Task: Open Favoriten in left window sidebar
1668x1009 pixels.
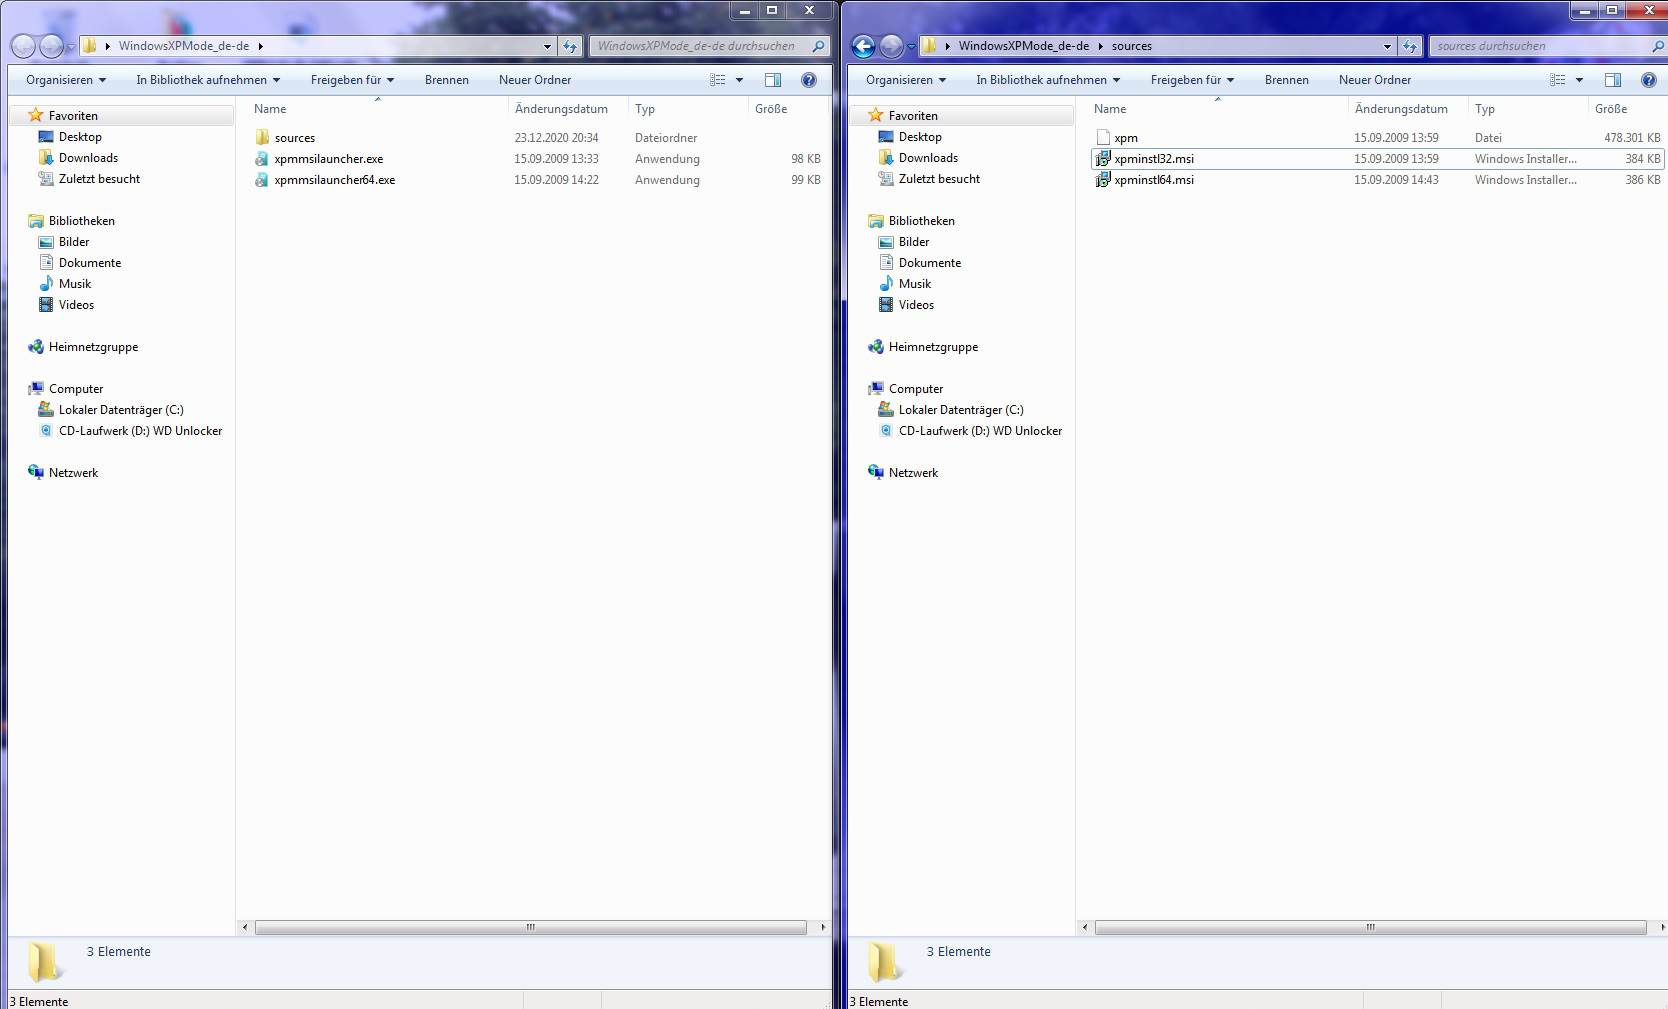Action: (x=73, y=116)
